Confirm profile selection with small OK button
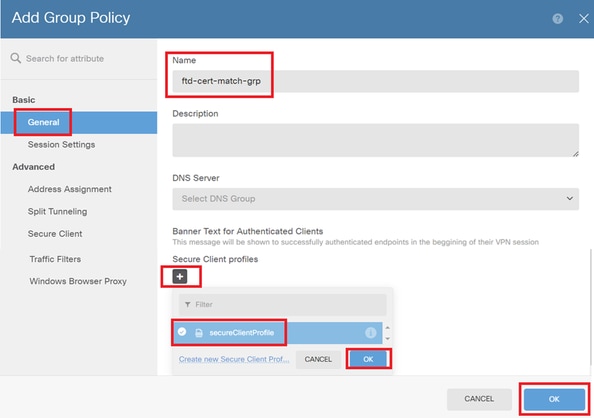 pos(368,359)
